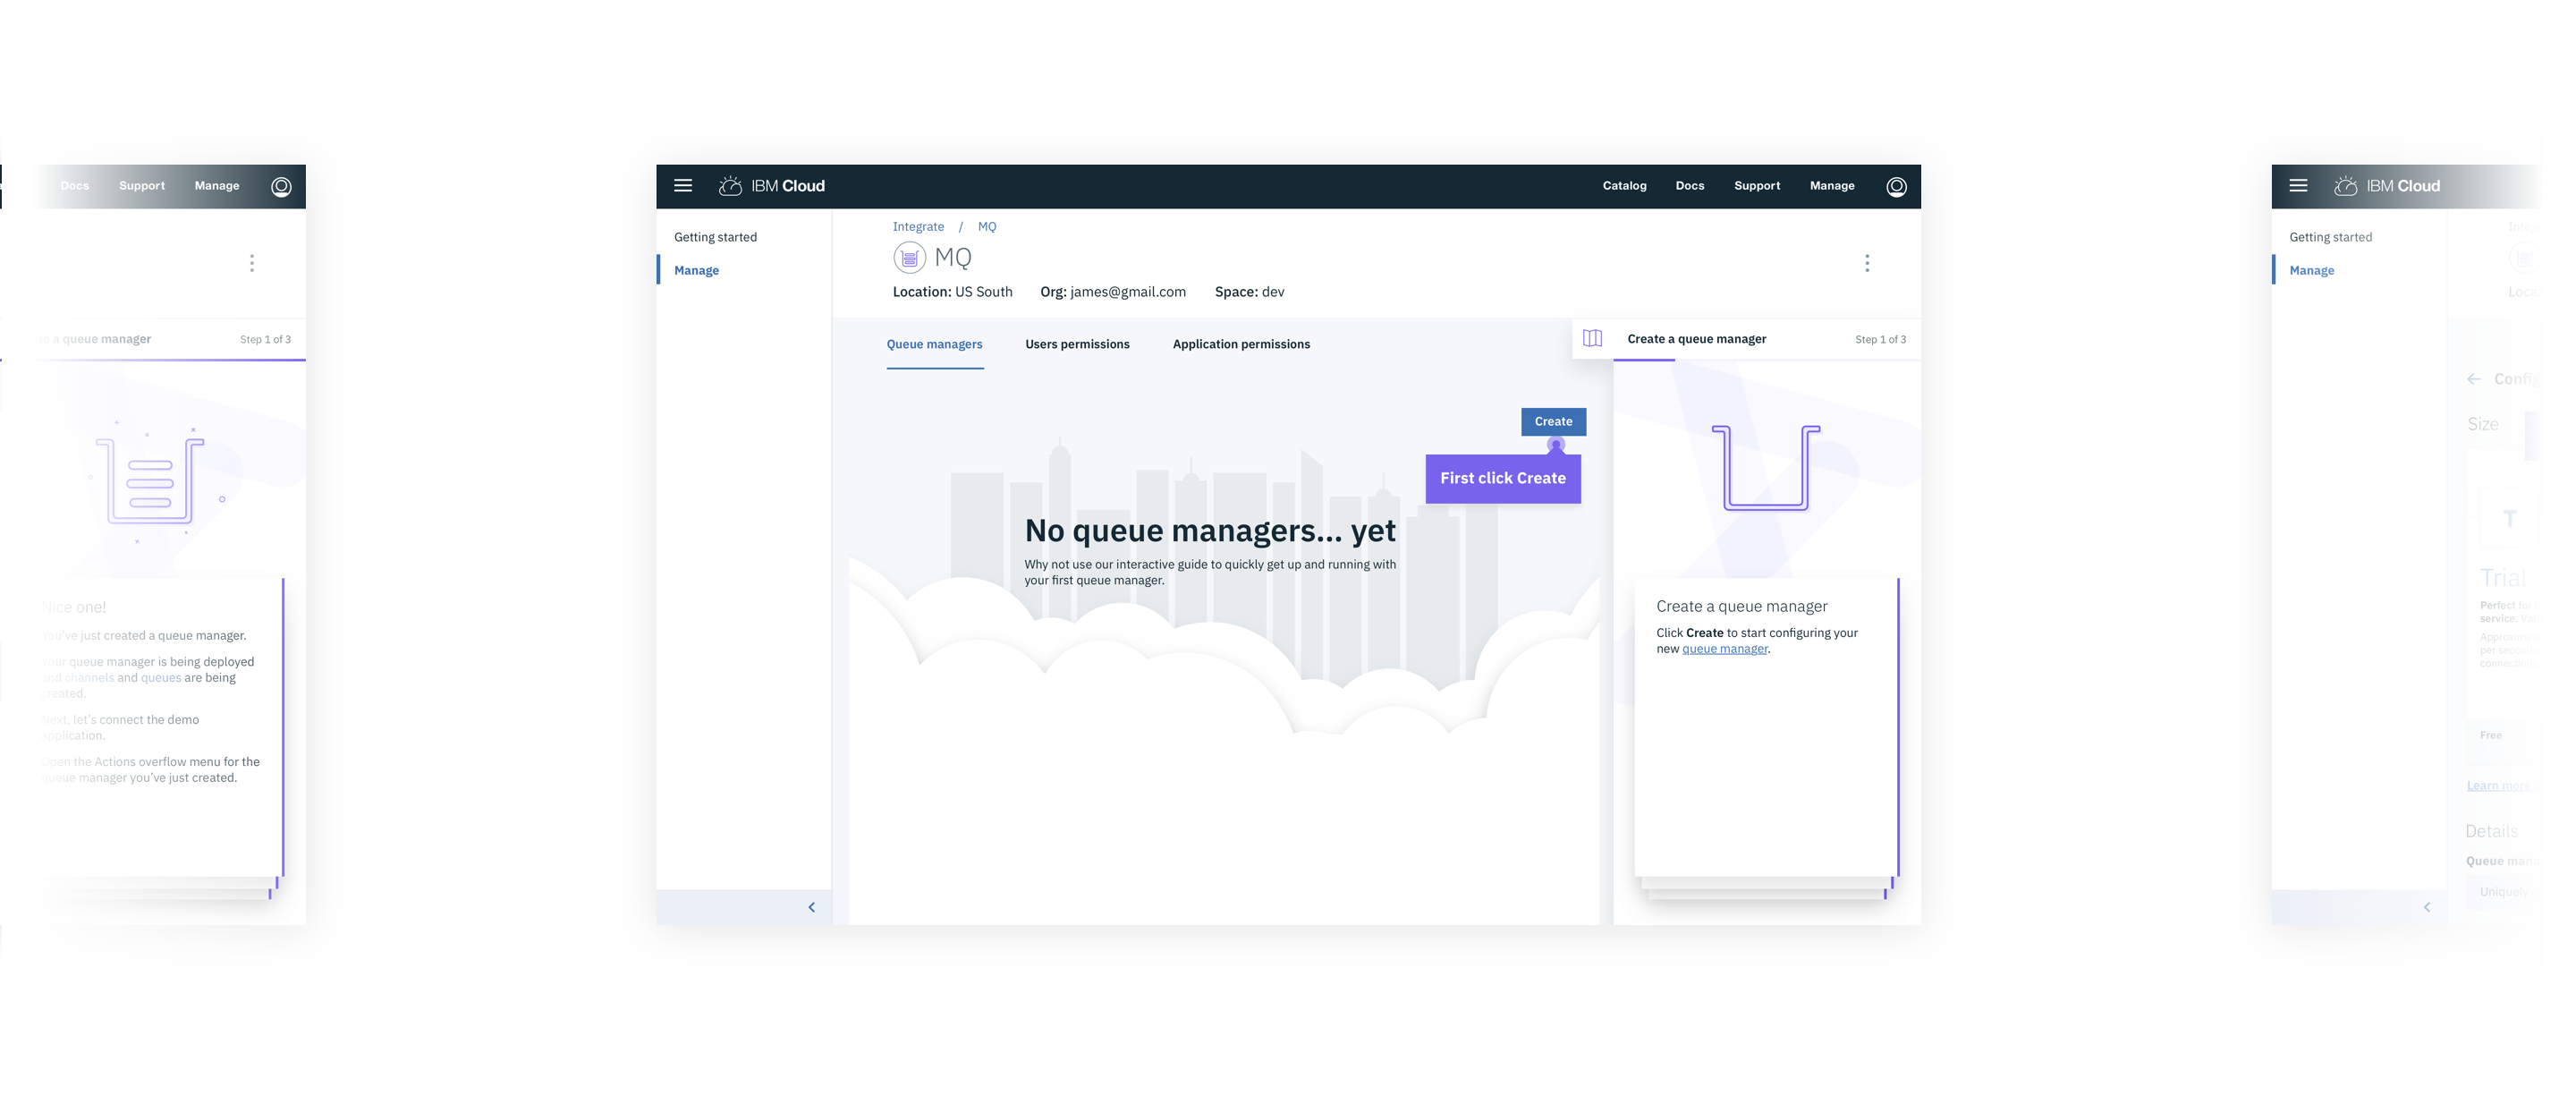Click Step 1 of 3 in left window
Viewport: 2576px width, 1104px height.
[265, 340]
